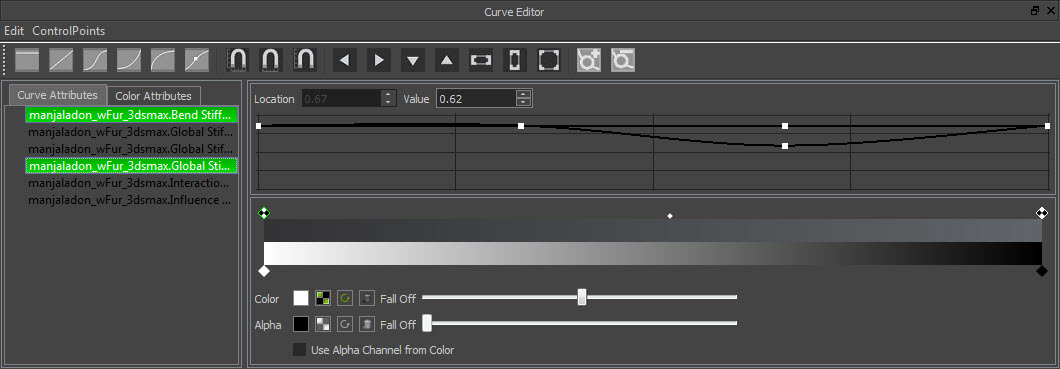The image size is (1060, 369).
Task: Switch to the Color Attributes tab
Action: pyautogui.click(x=154, y=96)
